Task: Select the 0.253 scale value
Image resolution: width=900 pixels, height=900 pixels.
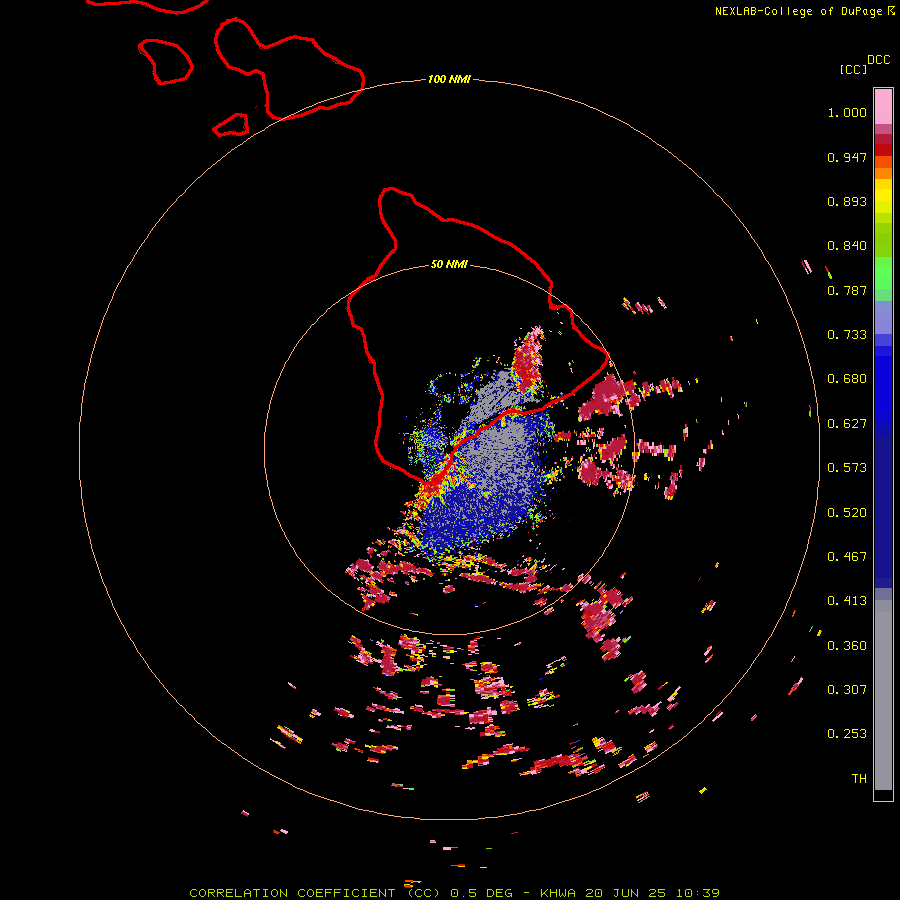Action: (x=847, y=734)
